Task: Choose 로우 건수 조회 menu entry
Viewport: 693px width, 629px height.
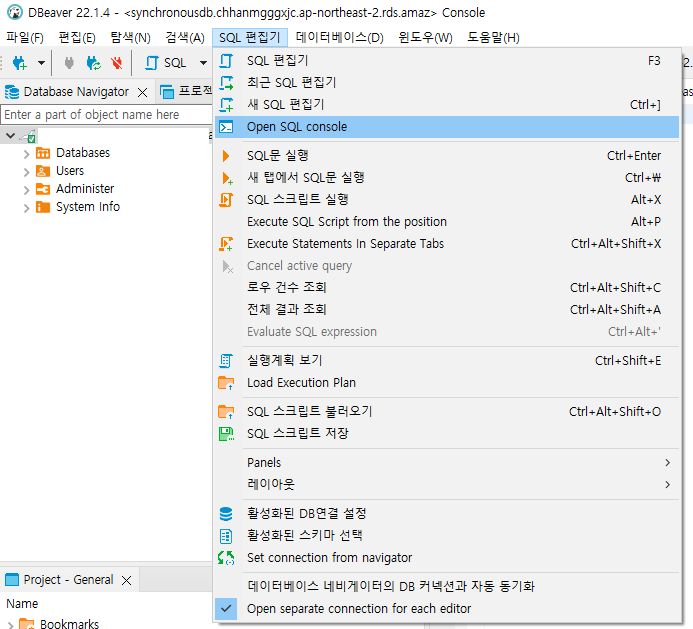Action: pyautogui.click(x=446, y=288)
